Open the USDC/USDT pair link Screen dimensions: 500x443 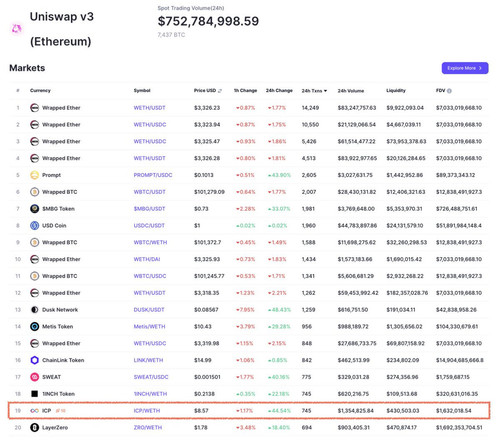pyautogui.click(x=149, y=226)
